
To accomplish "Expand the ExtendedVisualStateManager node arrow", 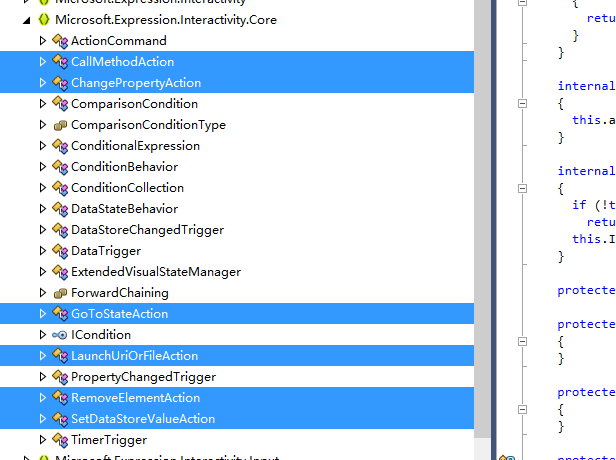I will 43,272.
